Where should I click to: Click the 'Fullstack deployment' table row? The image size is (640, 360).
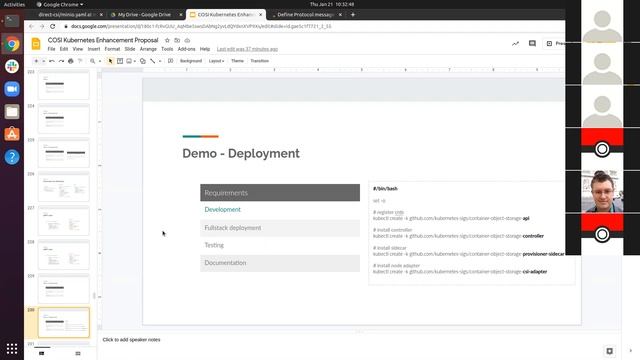tap(280, 228)
